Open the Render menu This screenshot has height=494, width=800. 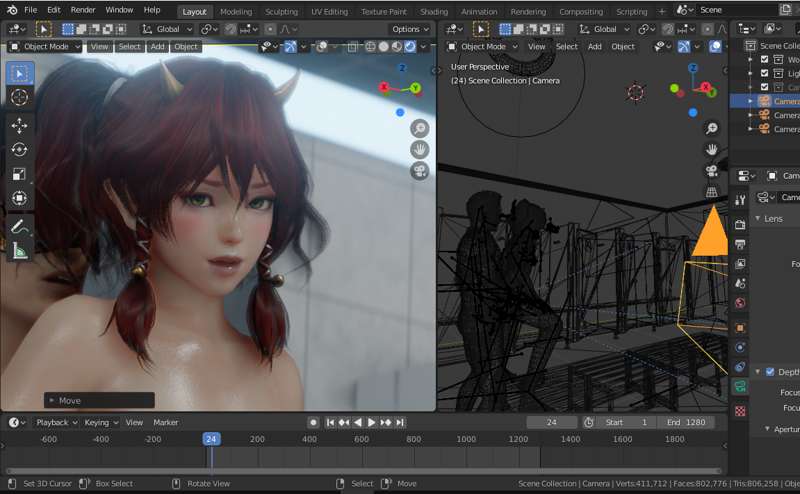pos(83,10)
